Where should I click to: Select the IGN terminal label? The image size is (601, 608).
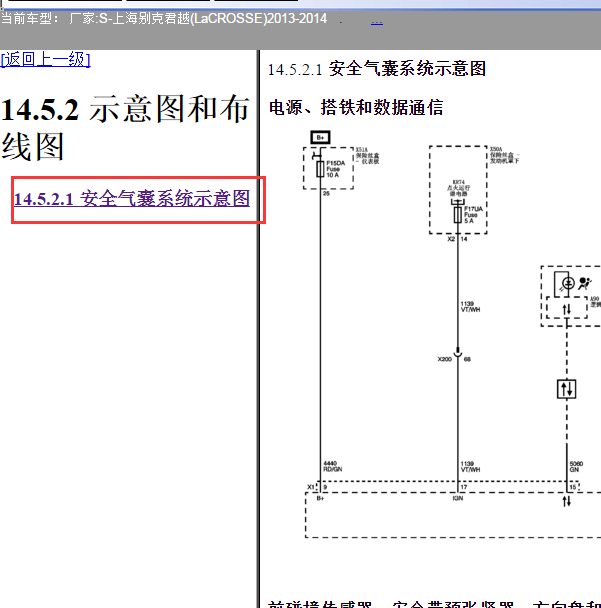pos(458,498)
